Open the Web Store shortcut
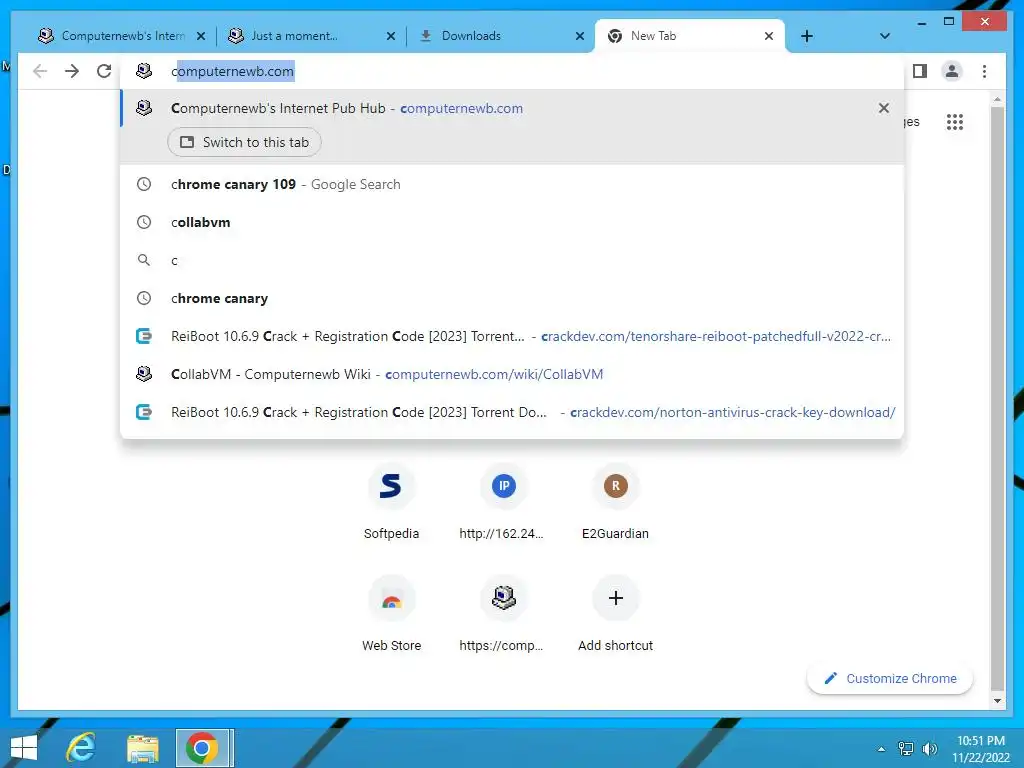This screenshot has height=768, width=1024. [391, 615]
